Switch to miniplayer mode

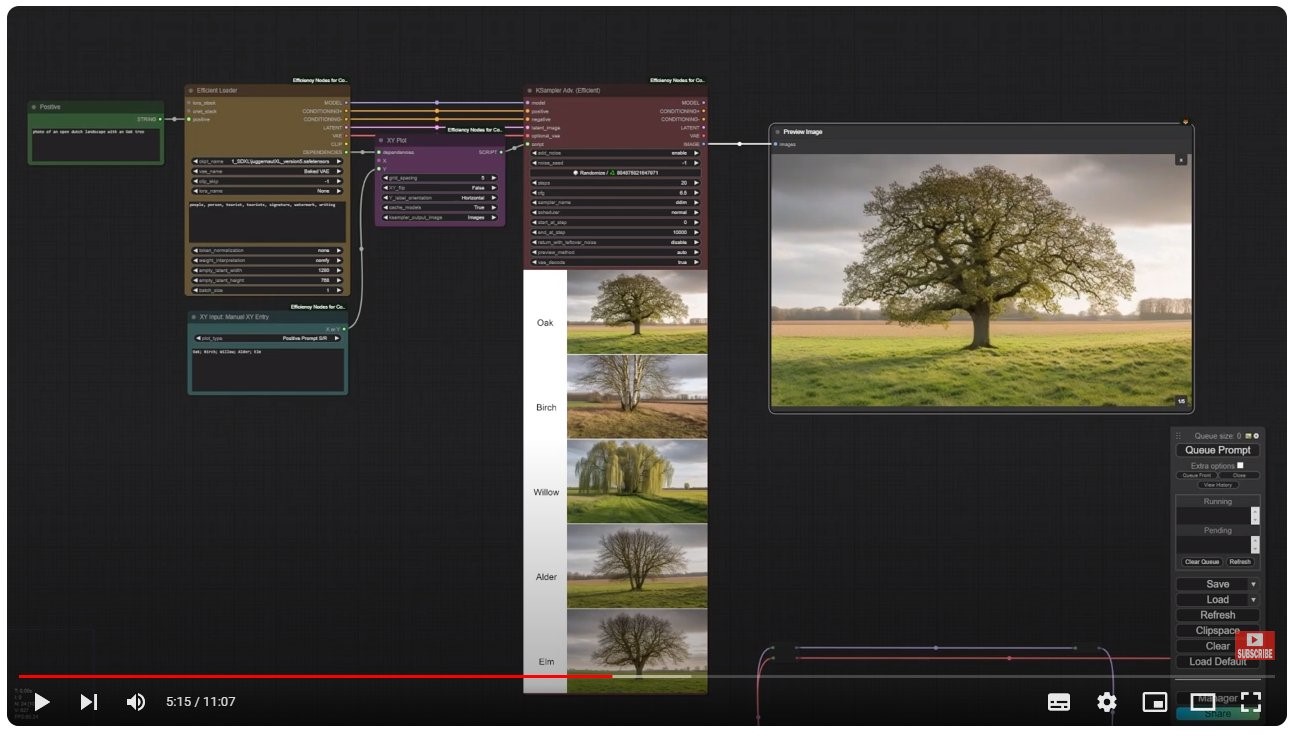(1155, 702)
